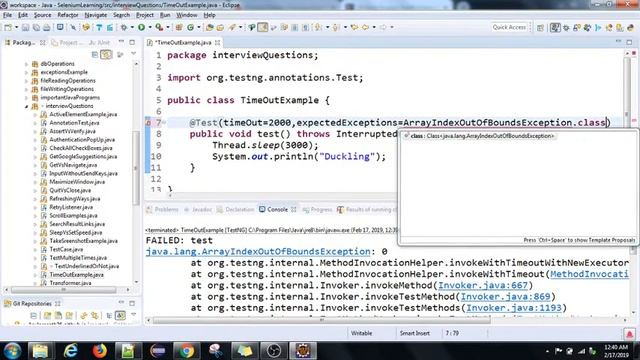This screenshot has width=640, height=360.
Task: Switch to the Progress tab
Action: click(x=318, y=209)
